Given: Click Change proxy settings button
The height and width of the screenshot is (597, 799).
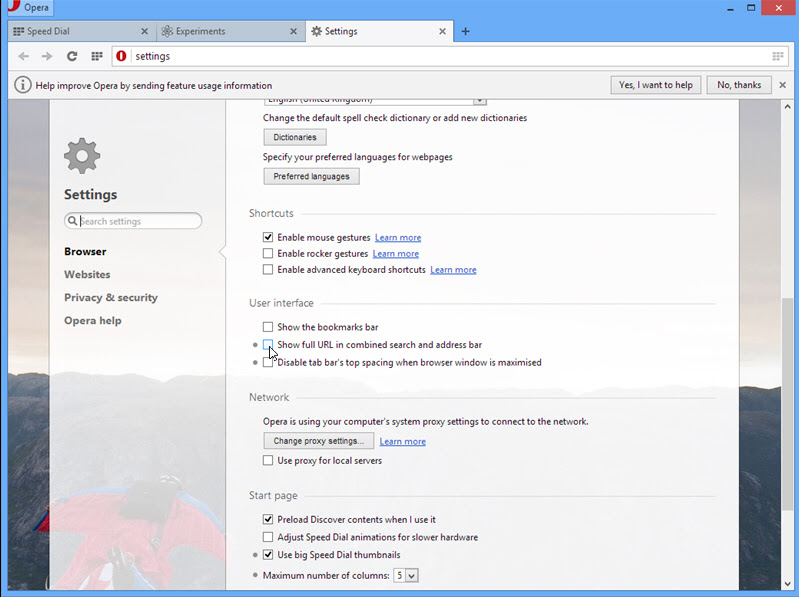Looking at the screenshot, I should (318, 441).
